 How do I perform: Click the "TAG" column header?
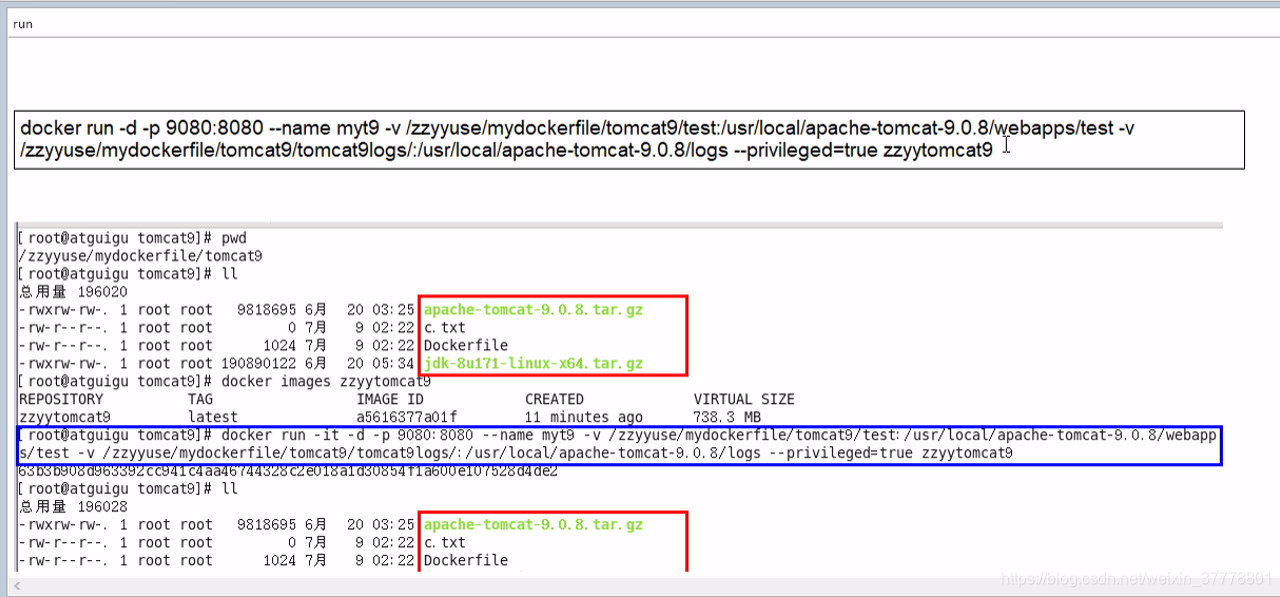200,399
